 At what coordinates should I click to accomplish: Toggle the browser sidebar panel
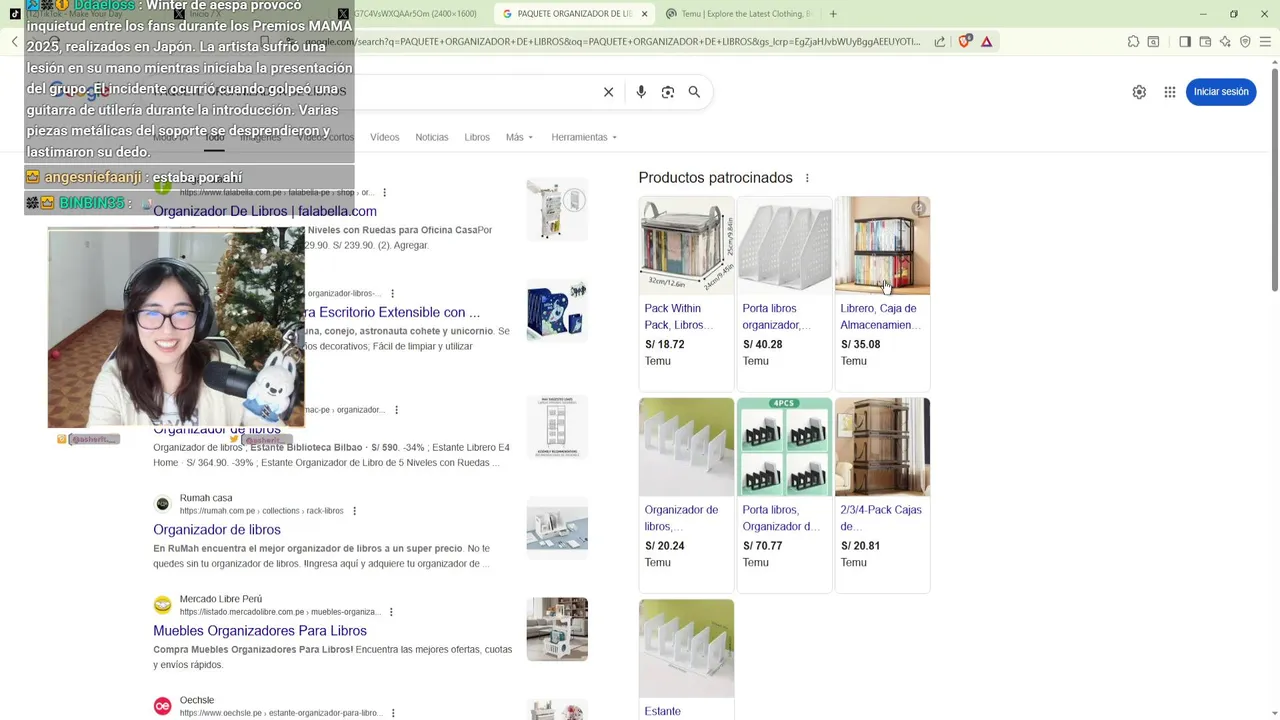pyautogui.click(x=1185, y=42)
